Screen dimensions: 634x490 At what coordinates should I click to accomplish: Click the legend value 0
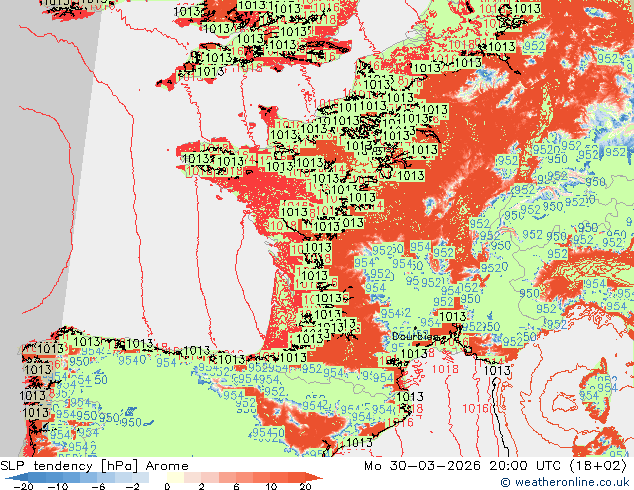tap(167, 486)
